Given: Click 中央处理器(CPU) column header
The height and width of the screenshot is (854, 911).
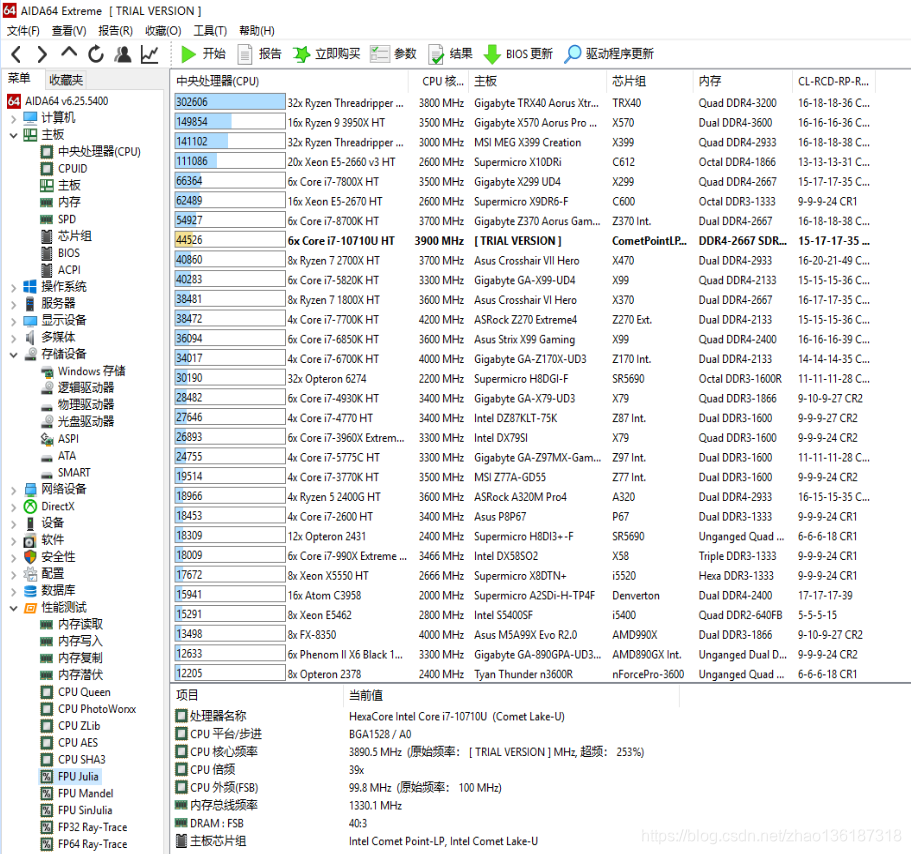Looking at the screenshot, I should (289, 81).
